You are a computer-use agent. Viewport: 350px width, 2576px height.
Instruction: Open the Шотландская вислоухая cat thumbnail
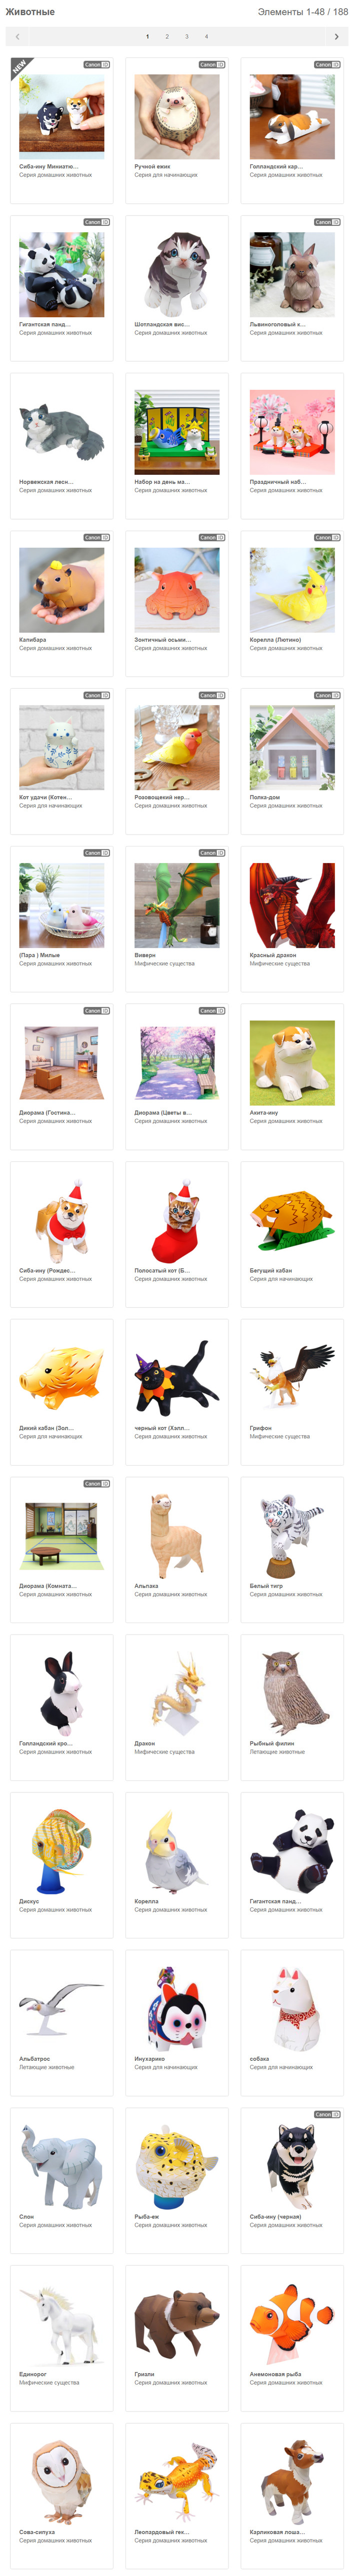(x=177, y=275)
